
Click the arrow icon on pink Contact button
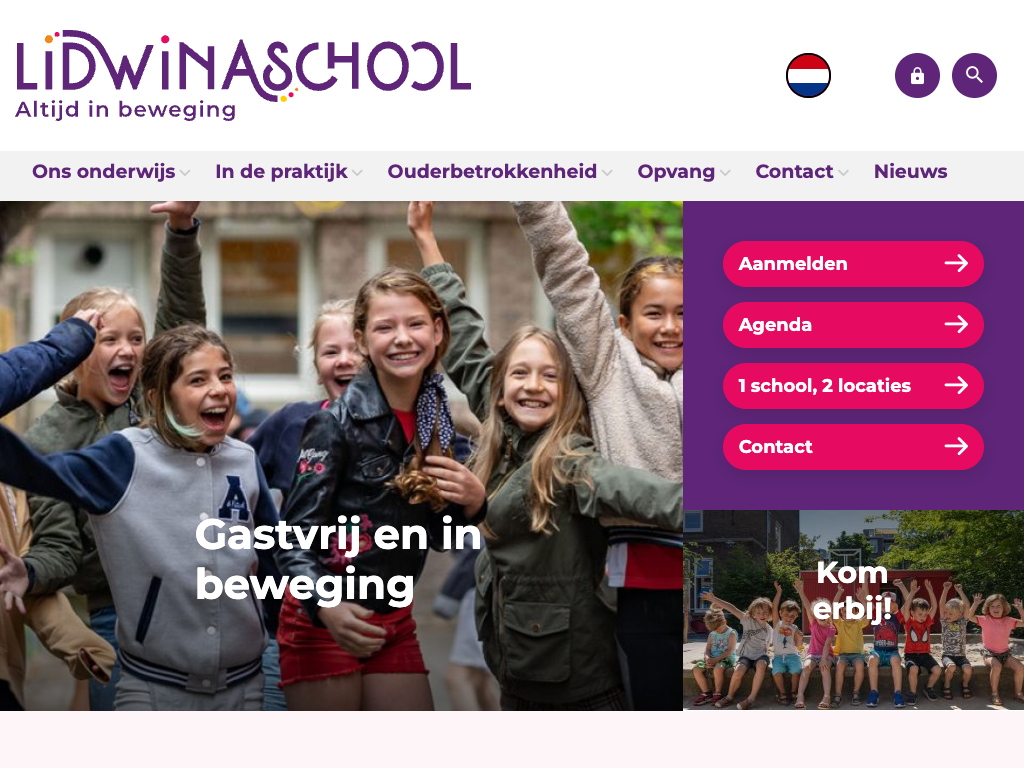click(956, 446)
